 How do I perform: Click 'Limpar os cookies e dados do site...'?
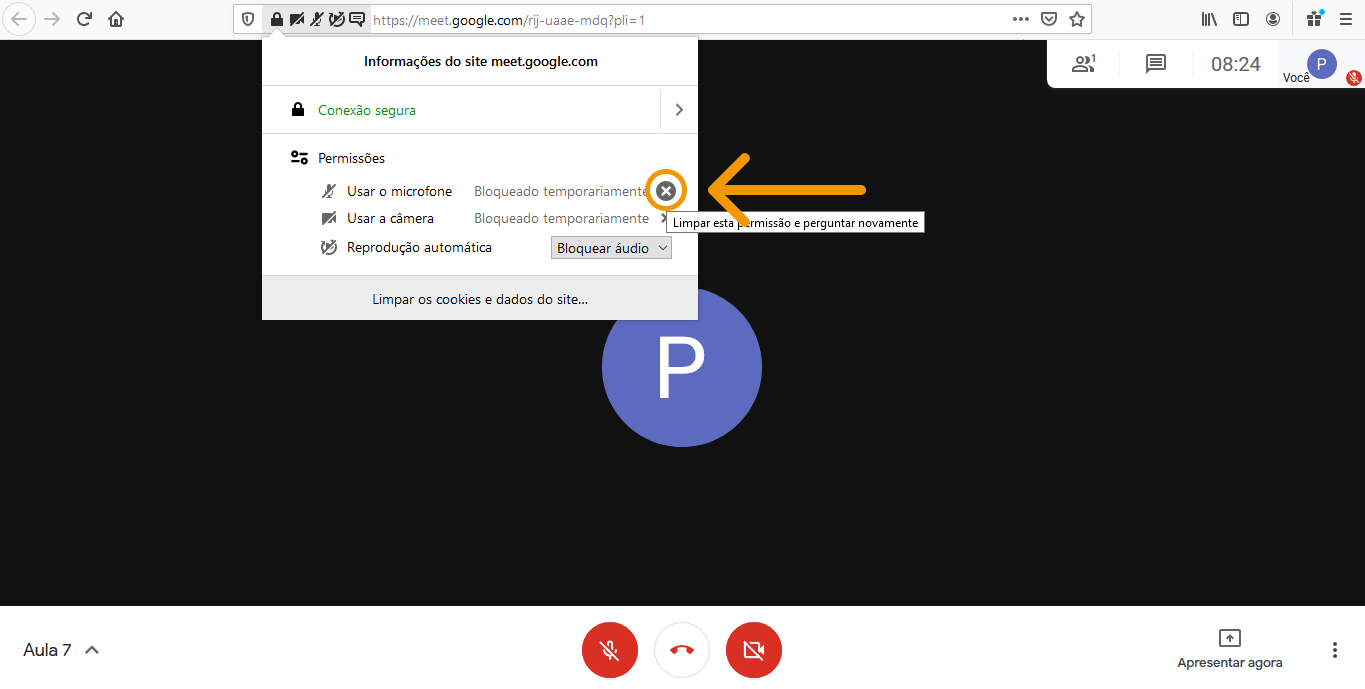tap(480, 299)
